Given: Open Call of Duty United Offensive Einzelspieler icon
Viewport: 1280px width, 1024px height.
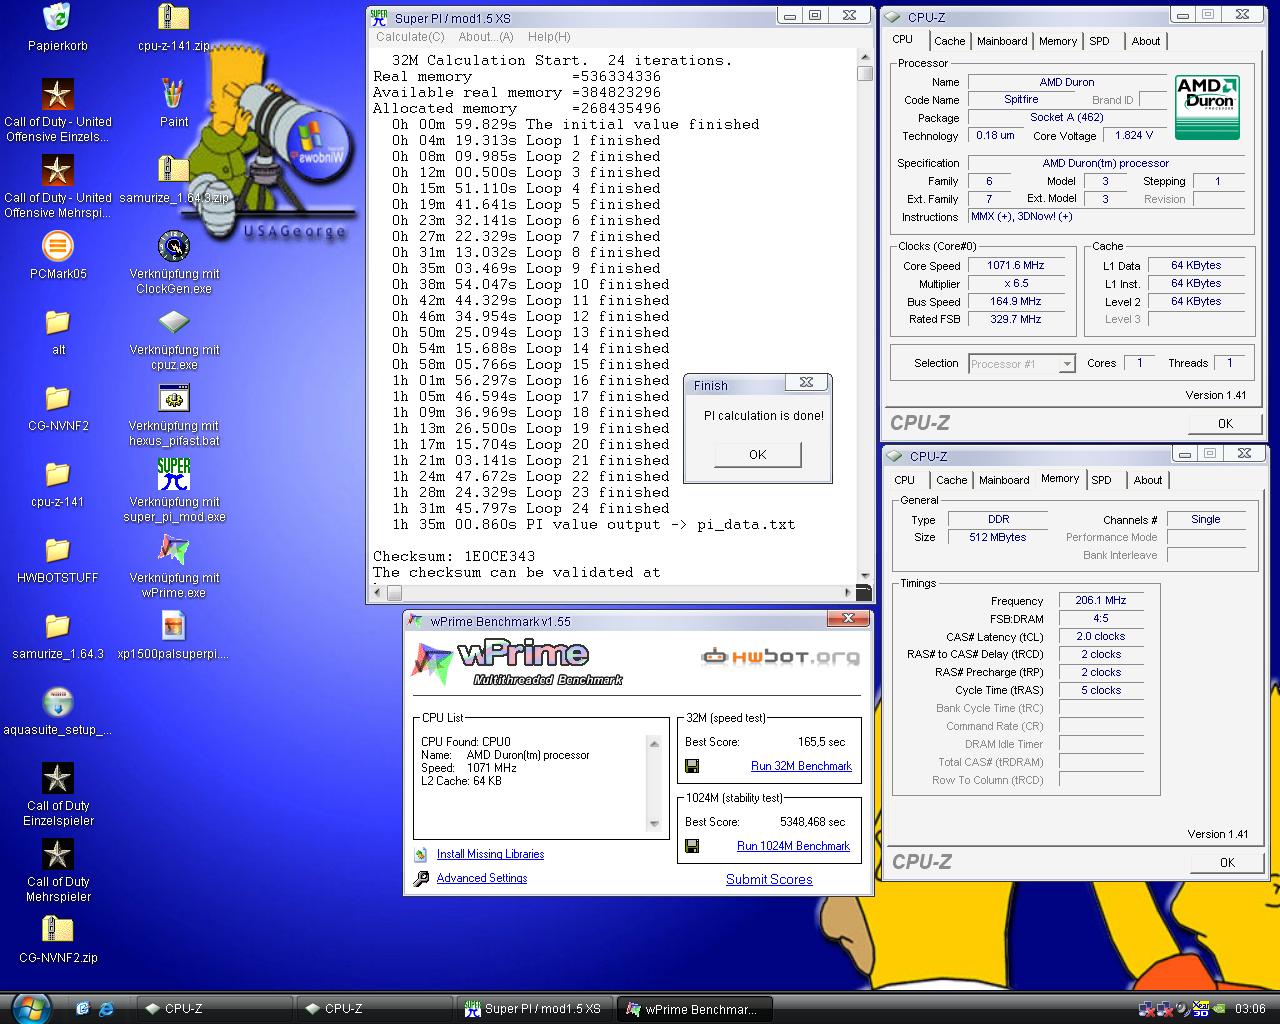Looking at the screenshot, I should pyautogui.click(x=57, y=94).
